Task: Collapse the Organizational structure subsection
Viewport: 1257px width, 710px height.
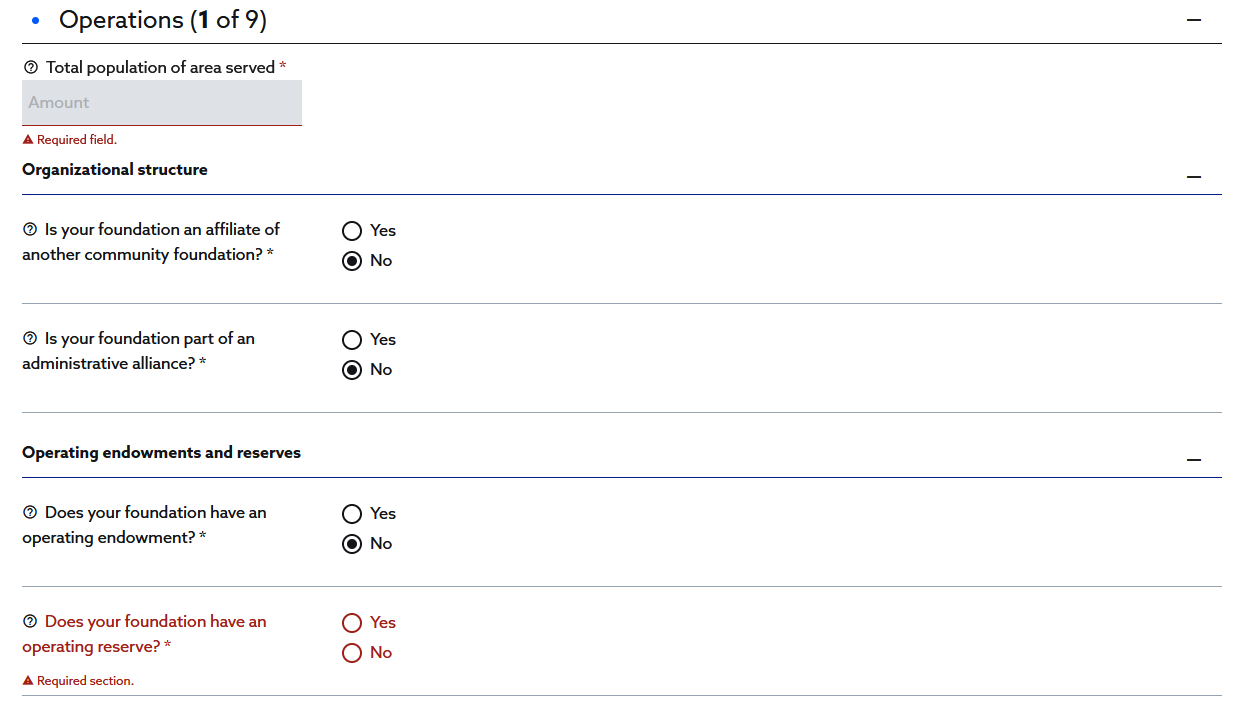Action: pyautogui.click(x=1193, y=177)
